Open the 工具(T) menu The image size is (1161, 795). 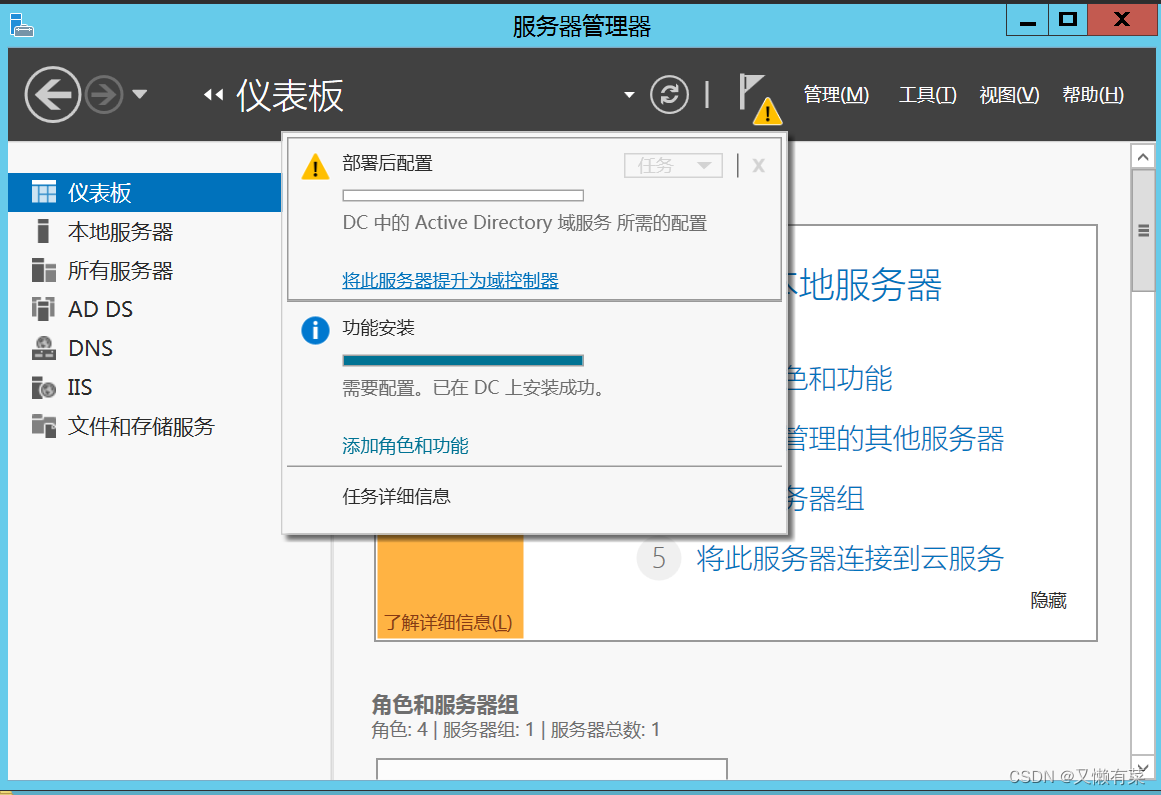click(x=927, y=95)
